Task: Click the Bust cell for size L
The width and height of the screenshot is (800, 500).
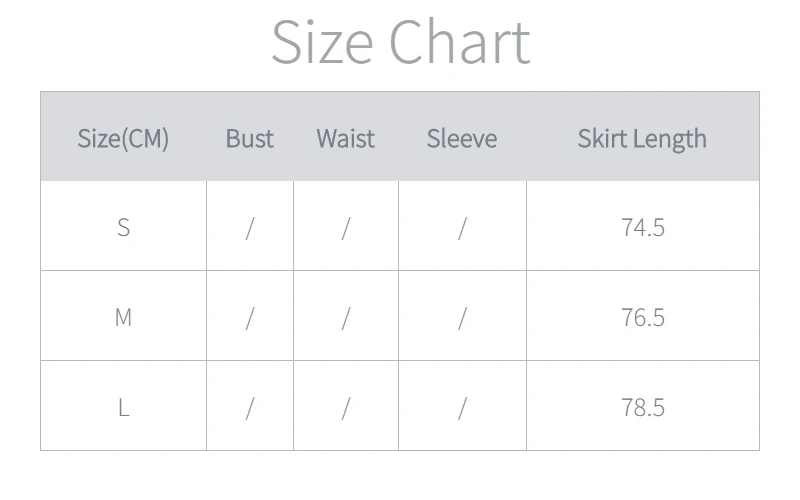Action: coord(249,408)
